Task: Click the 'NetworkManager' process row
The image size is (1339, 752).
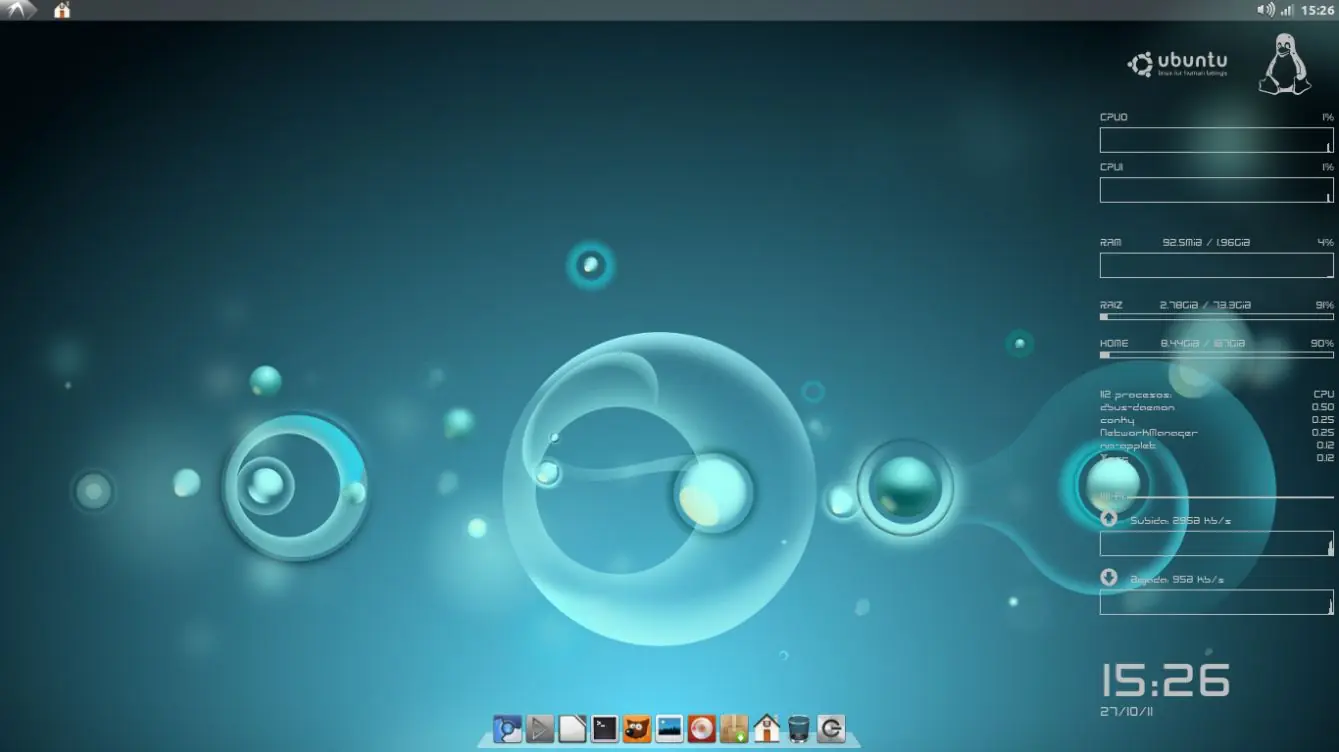Action: 1216,433
